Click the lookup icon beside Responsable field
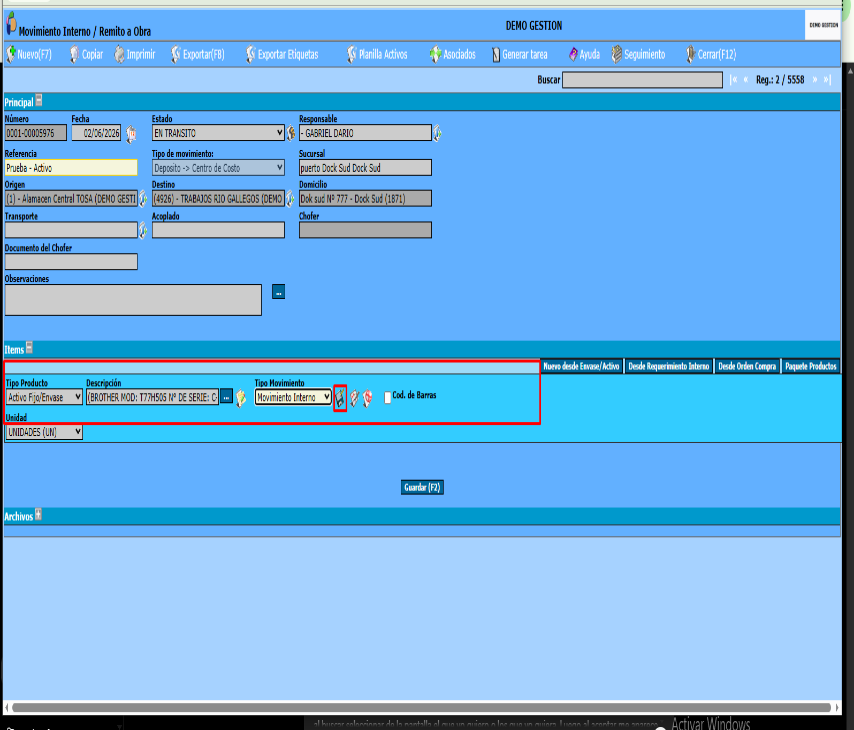This screenshot has height=730, width=854. pyautogui.click(x=437, y=133)
